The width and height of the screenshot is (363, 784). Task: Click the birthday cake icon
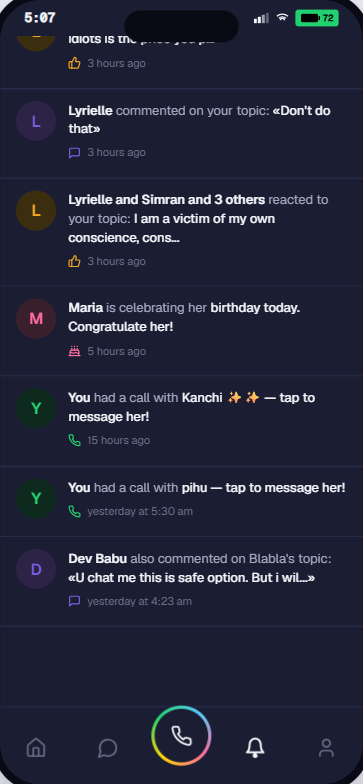(74, 352)
